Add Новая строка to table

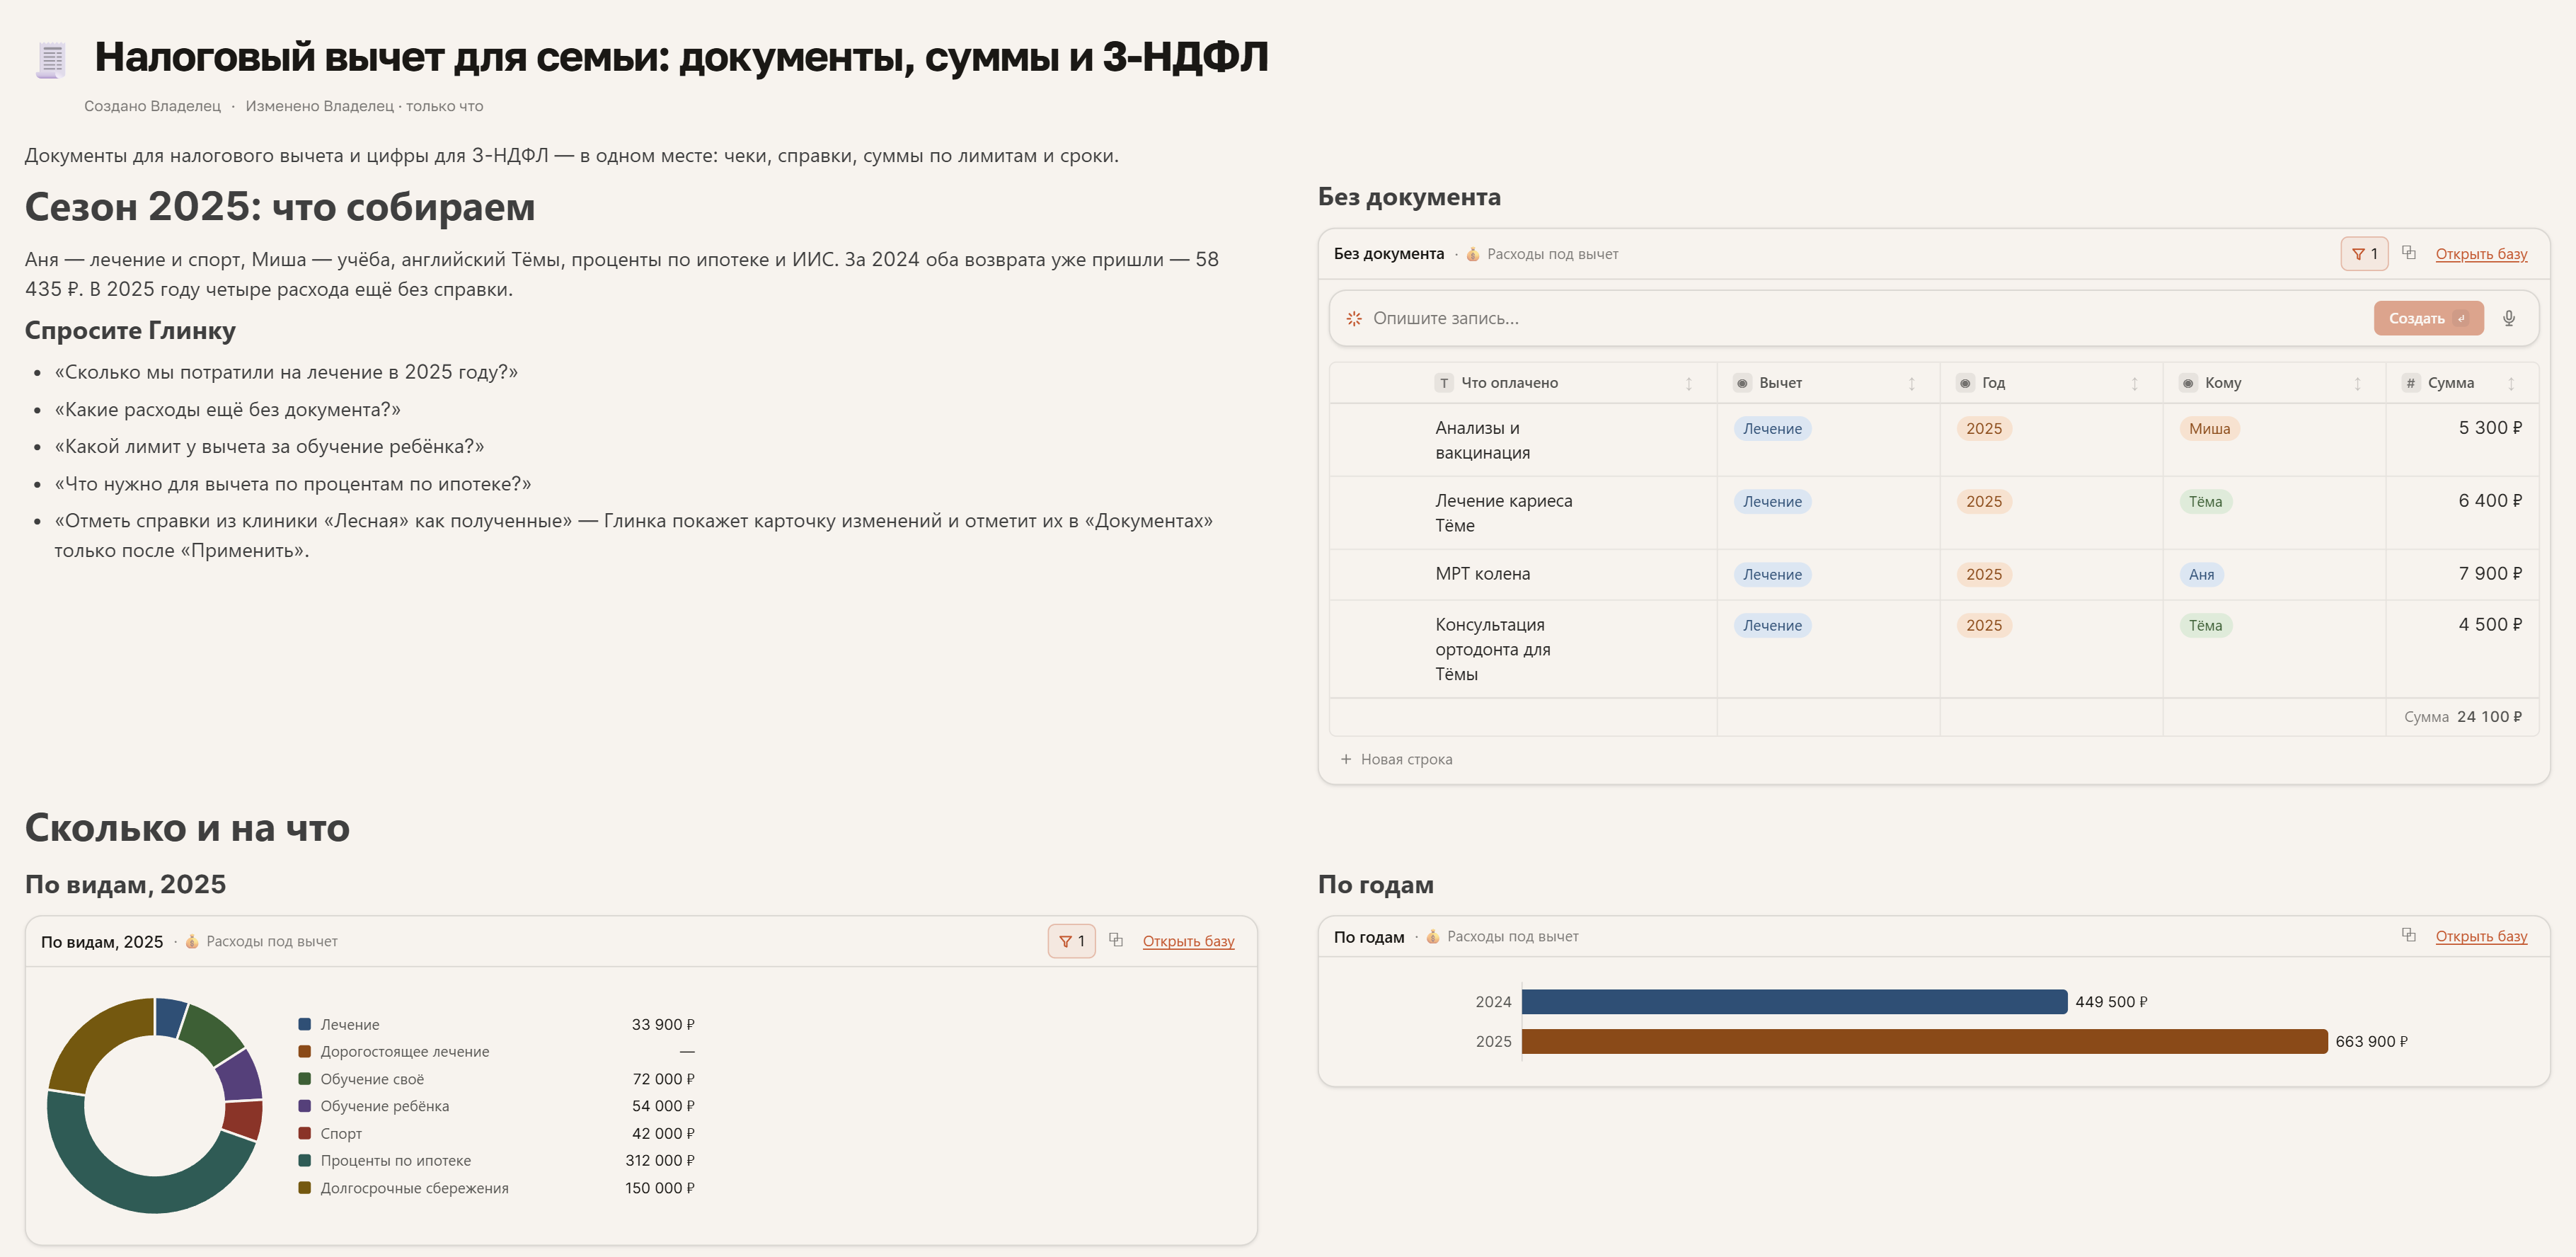1396,759
